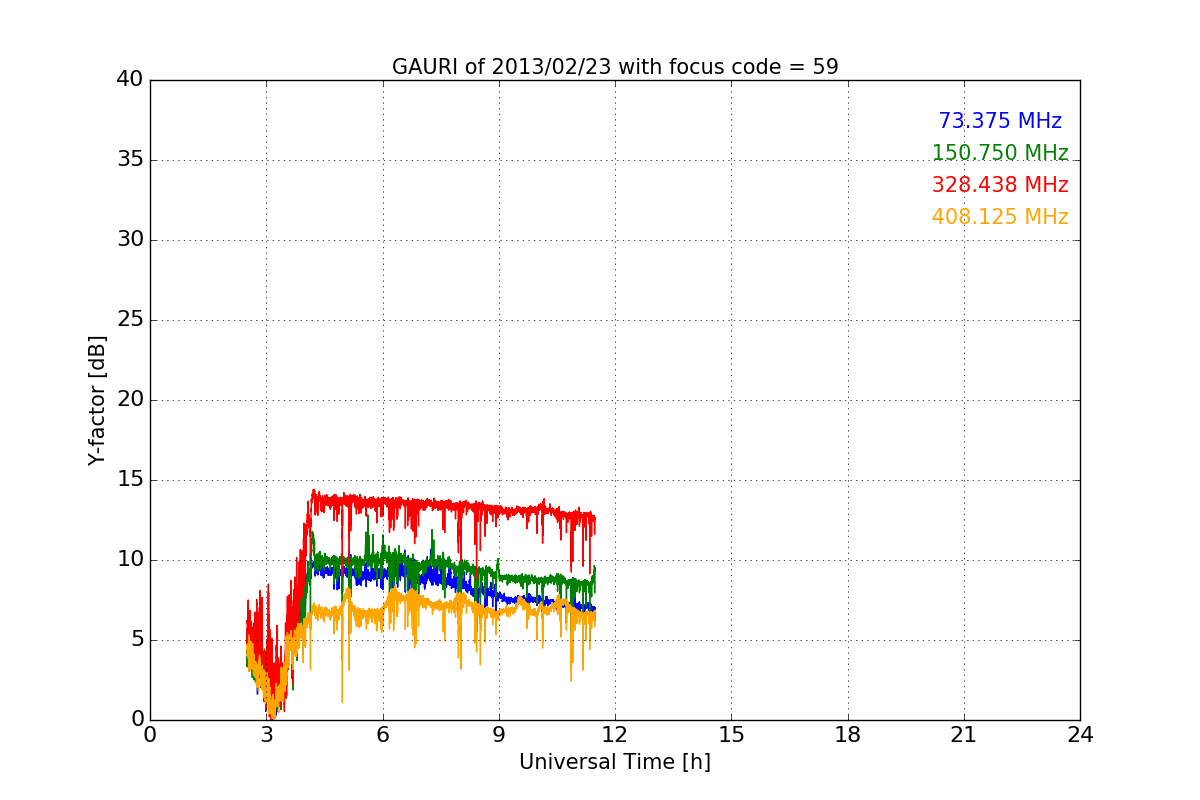Click the Universal Time [h] axis label
This screenshot has height=800, width=1200.
615,762
